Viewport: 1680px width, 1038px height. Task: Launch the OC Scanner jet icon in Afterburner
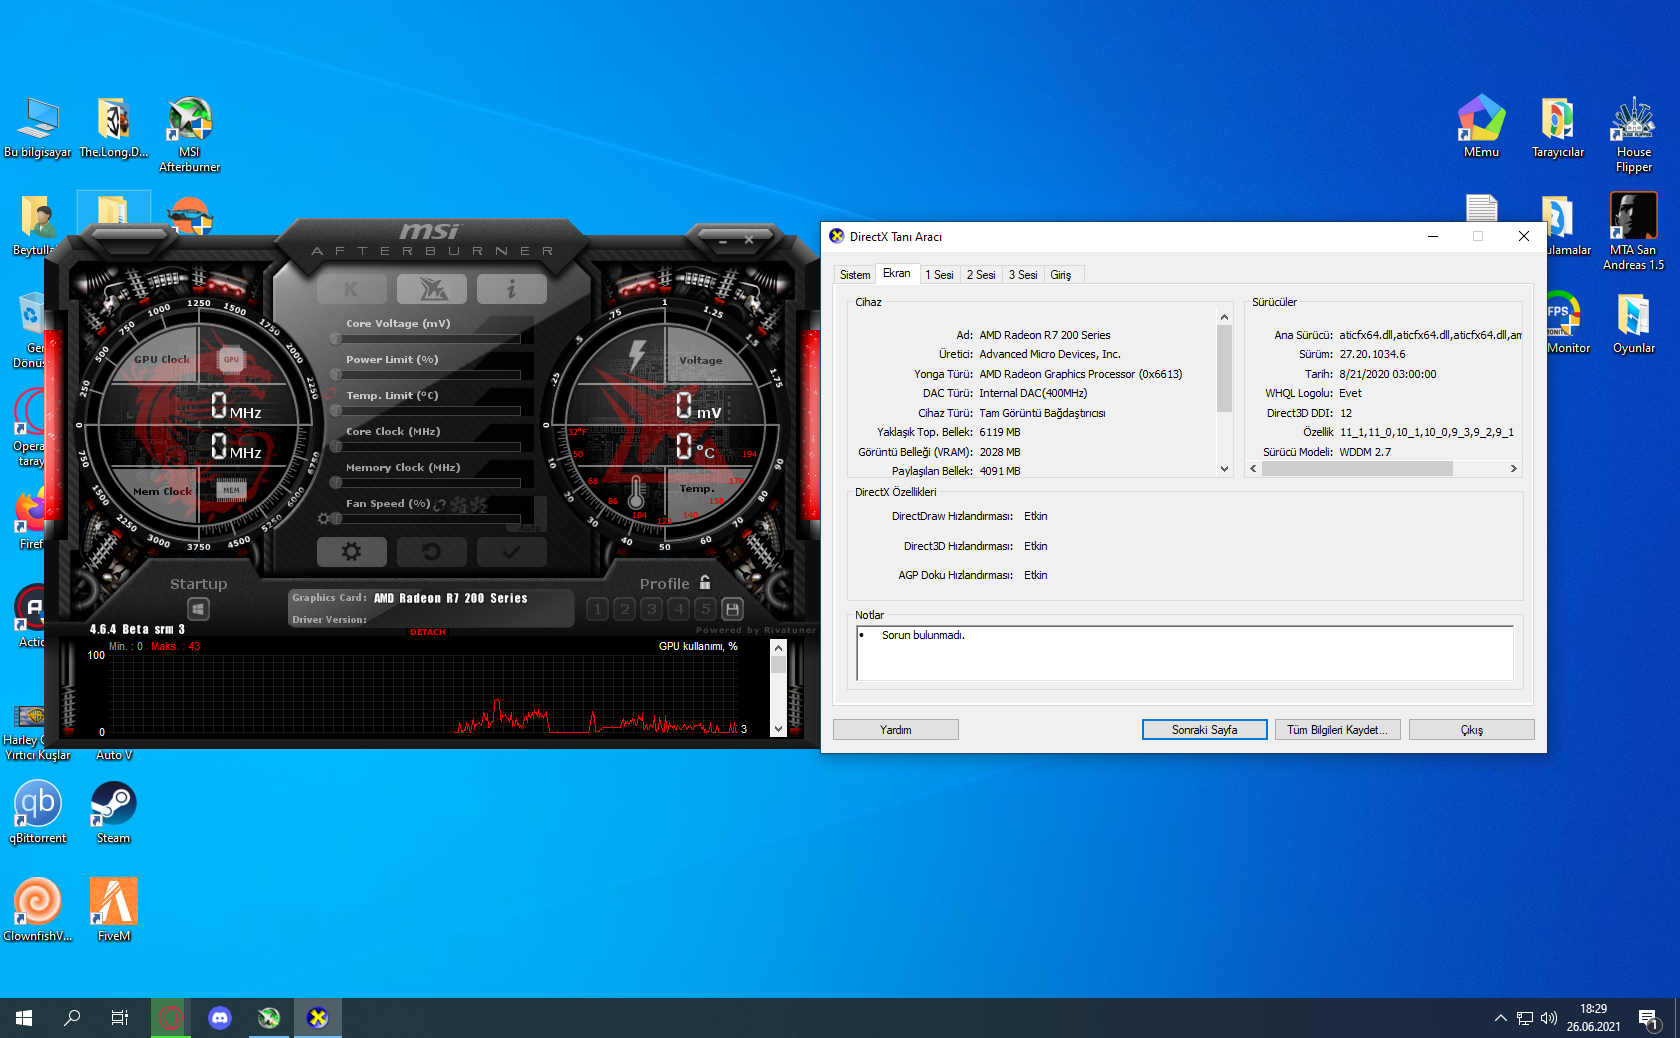point(432,289)
